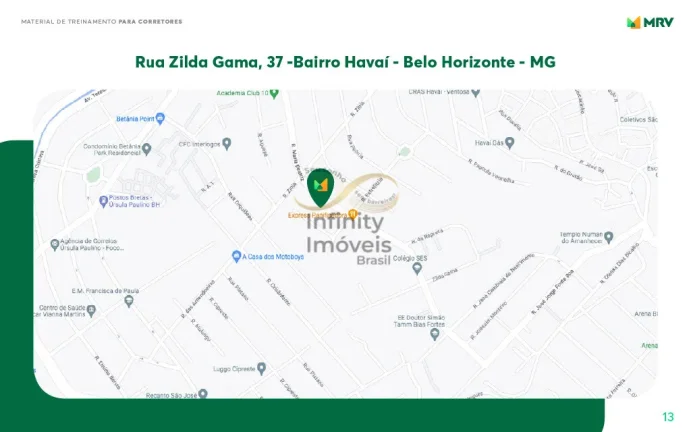Image resolution: width=691 pixels, height=432 pixels.
Task: Click the 'Betânia Point' map label
Action: pos(135,119)
